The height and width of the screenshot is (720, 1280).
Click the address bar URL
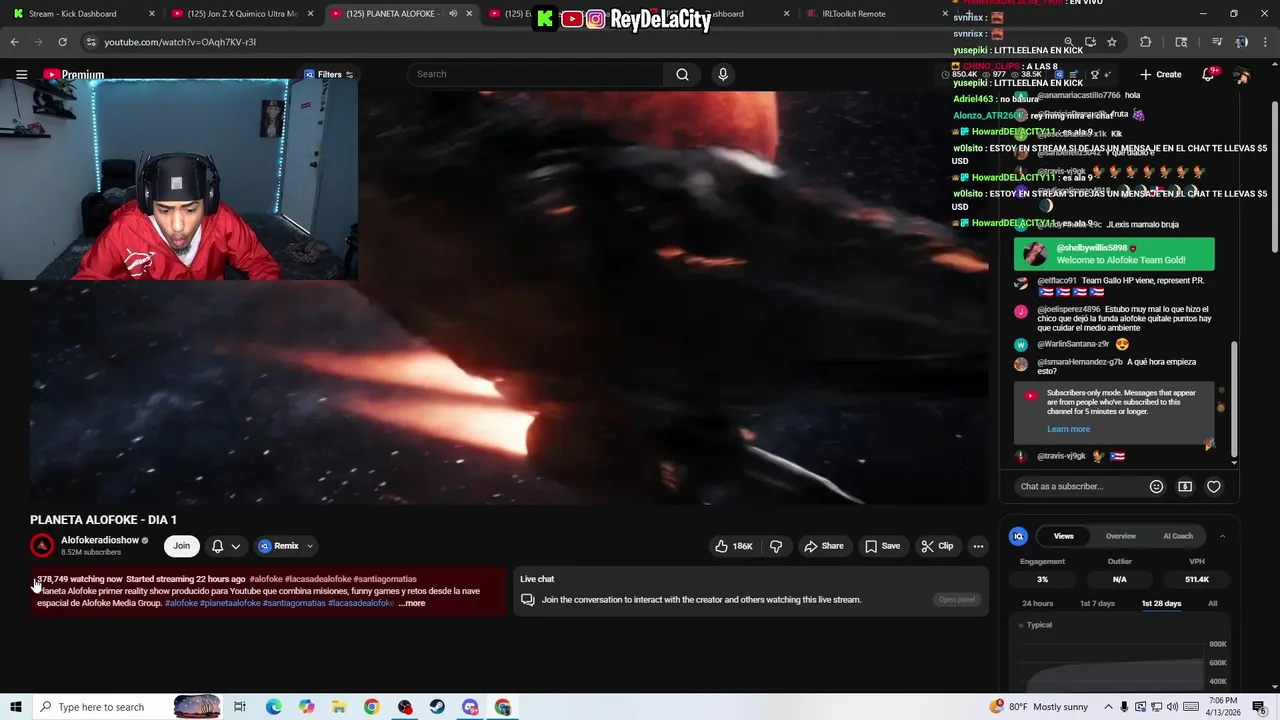180,42
